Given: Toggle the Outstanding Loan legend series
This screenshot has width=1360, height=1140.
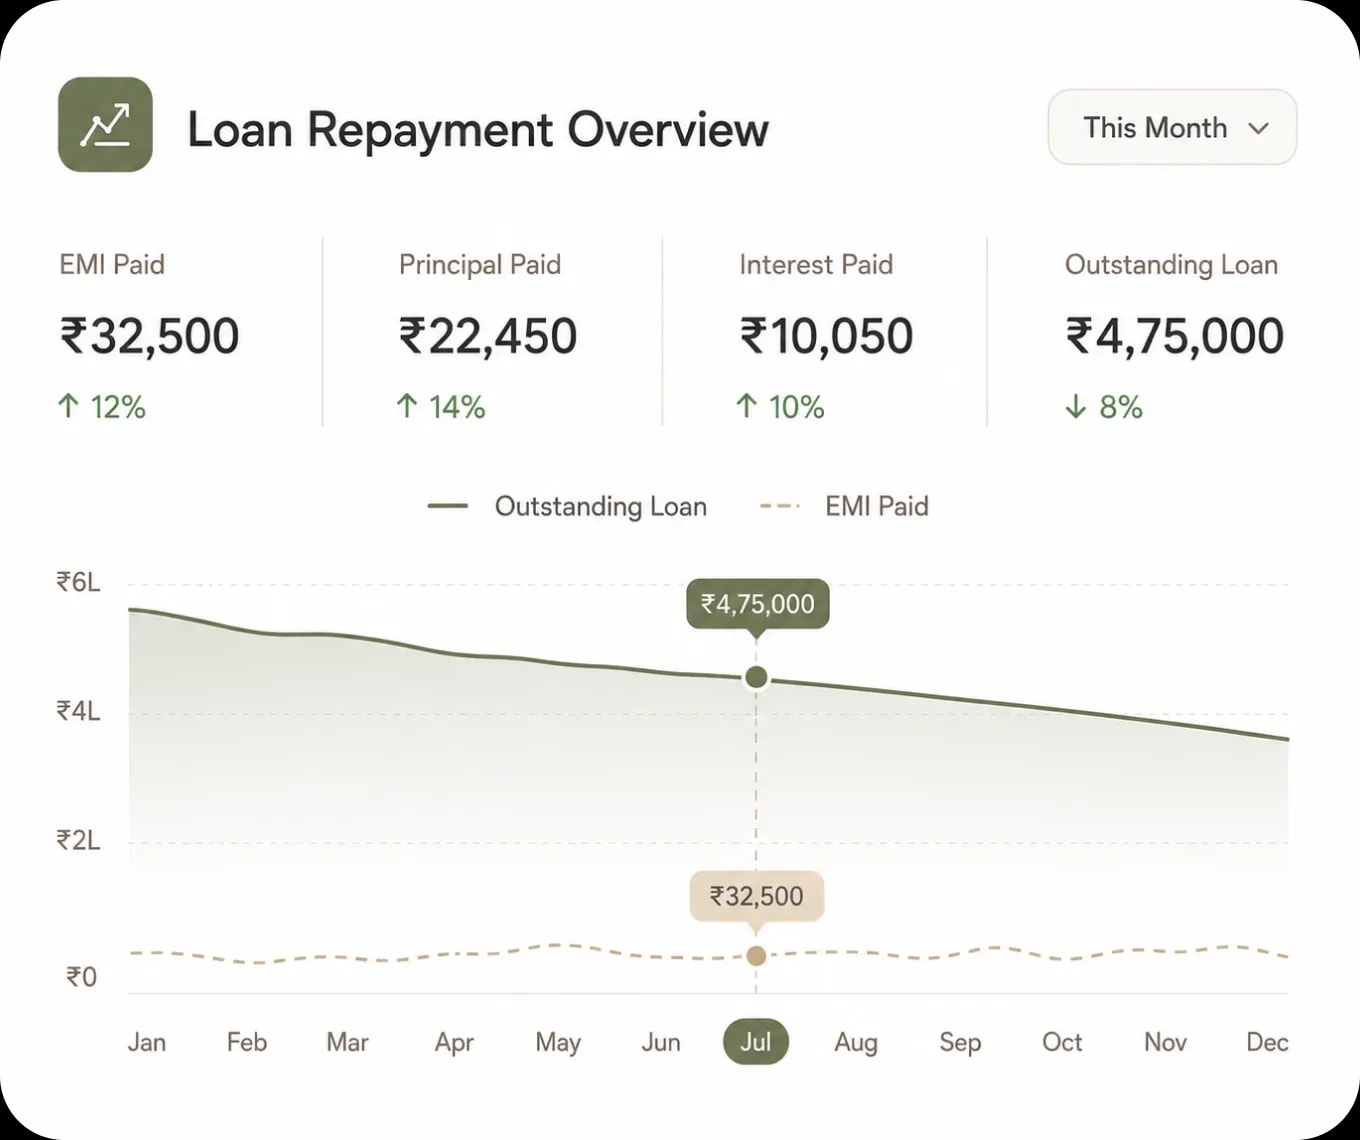Looking at the screenshot, I should tap(567, 506).
